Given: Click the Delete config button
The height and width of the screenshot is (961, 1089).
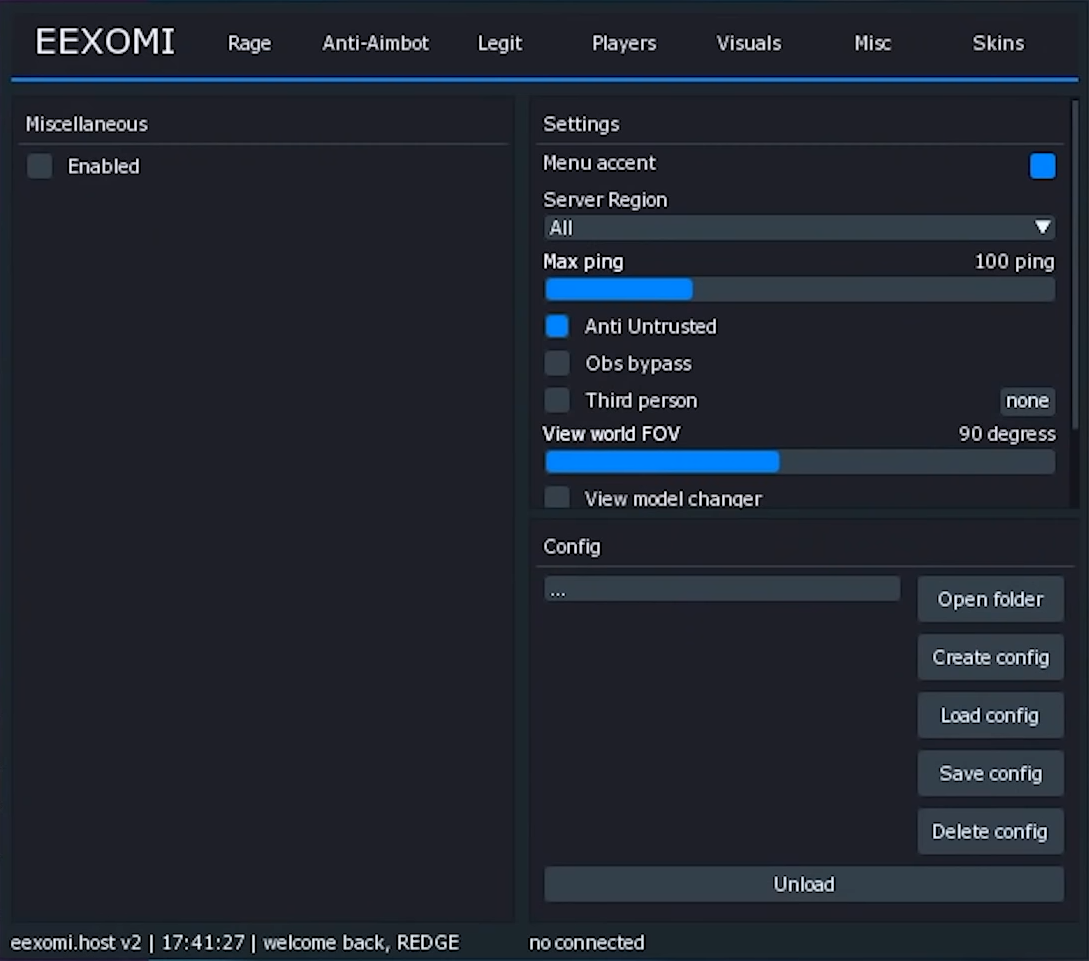Looking at the screenshot, I should 990,831.
